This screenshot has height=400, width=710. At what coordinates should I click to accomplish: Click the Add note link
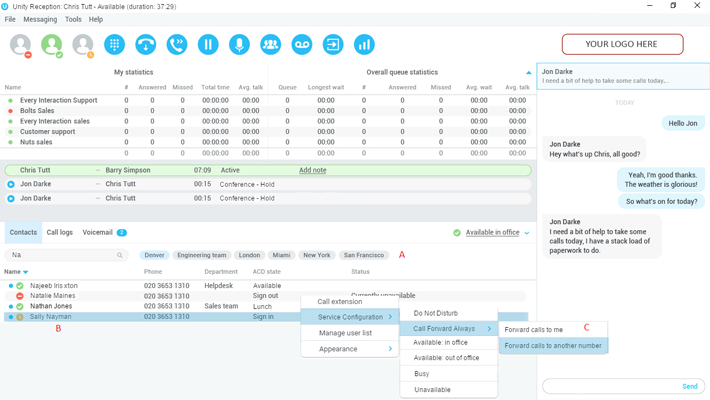click(x=313, y=170)
